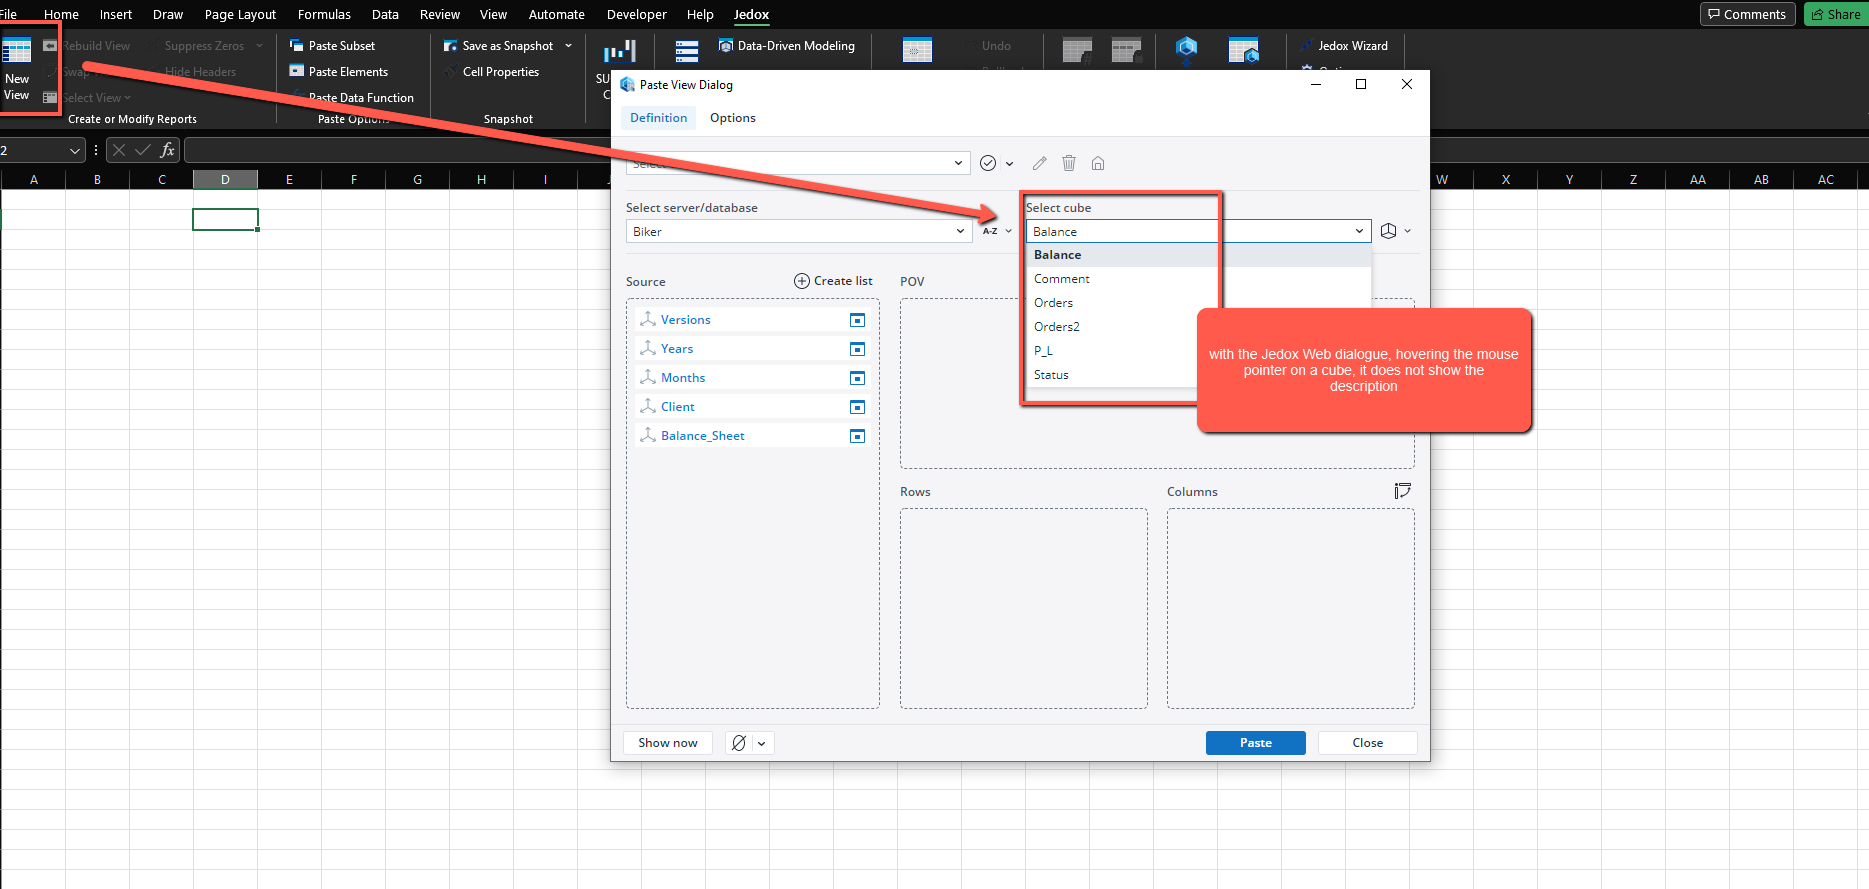Open subset editor icon for Balance_Sheet dimension
Screen dimensions: 1869x889
857,436
